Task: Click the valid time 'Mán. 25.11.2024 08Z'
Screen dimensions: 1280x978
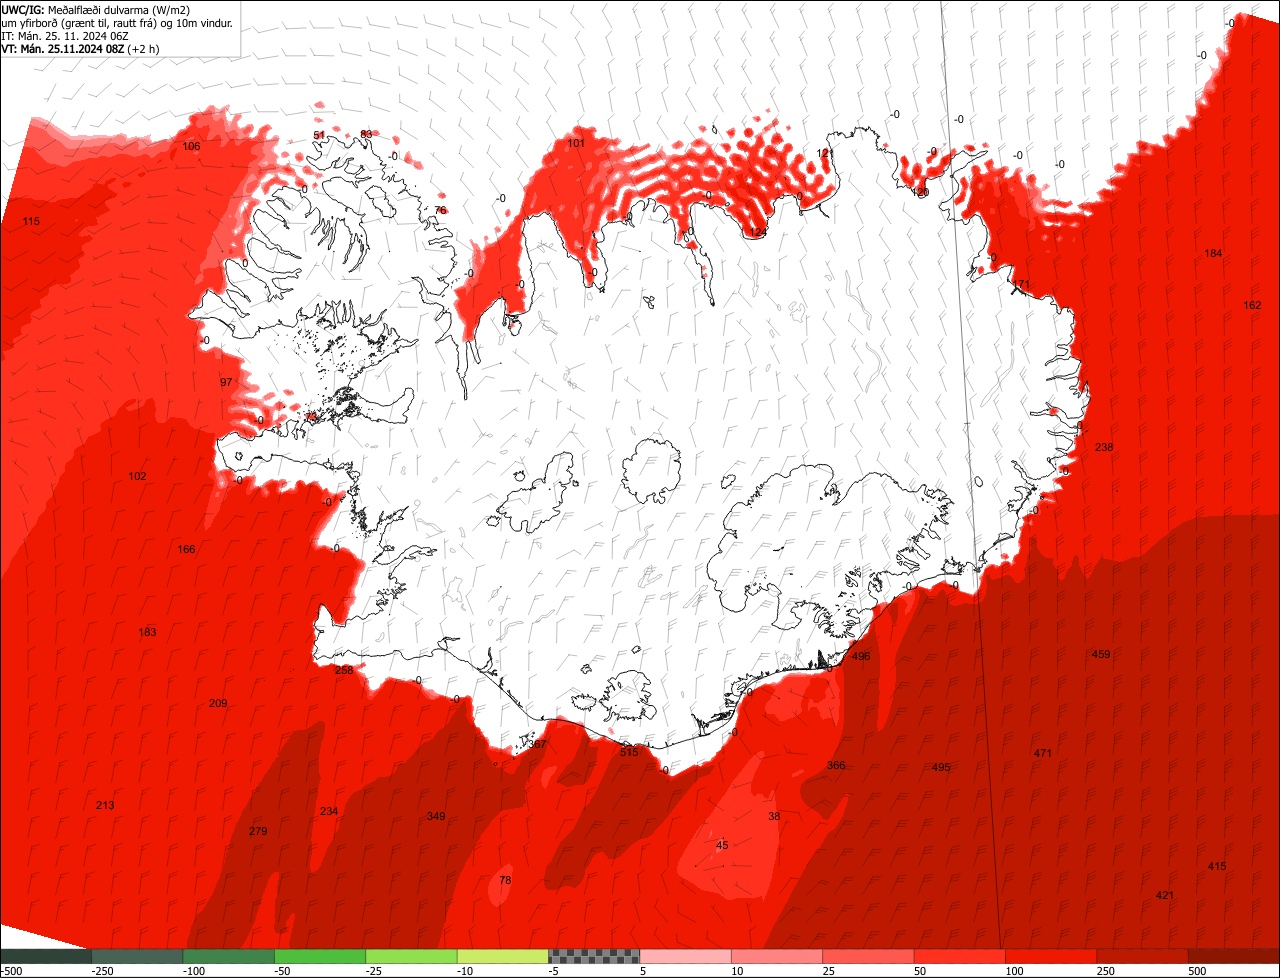Action: [72, 48]
